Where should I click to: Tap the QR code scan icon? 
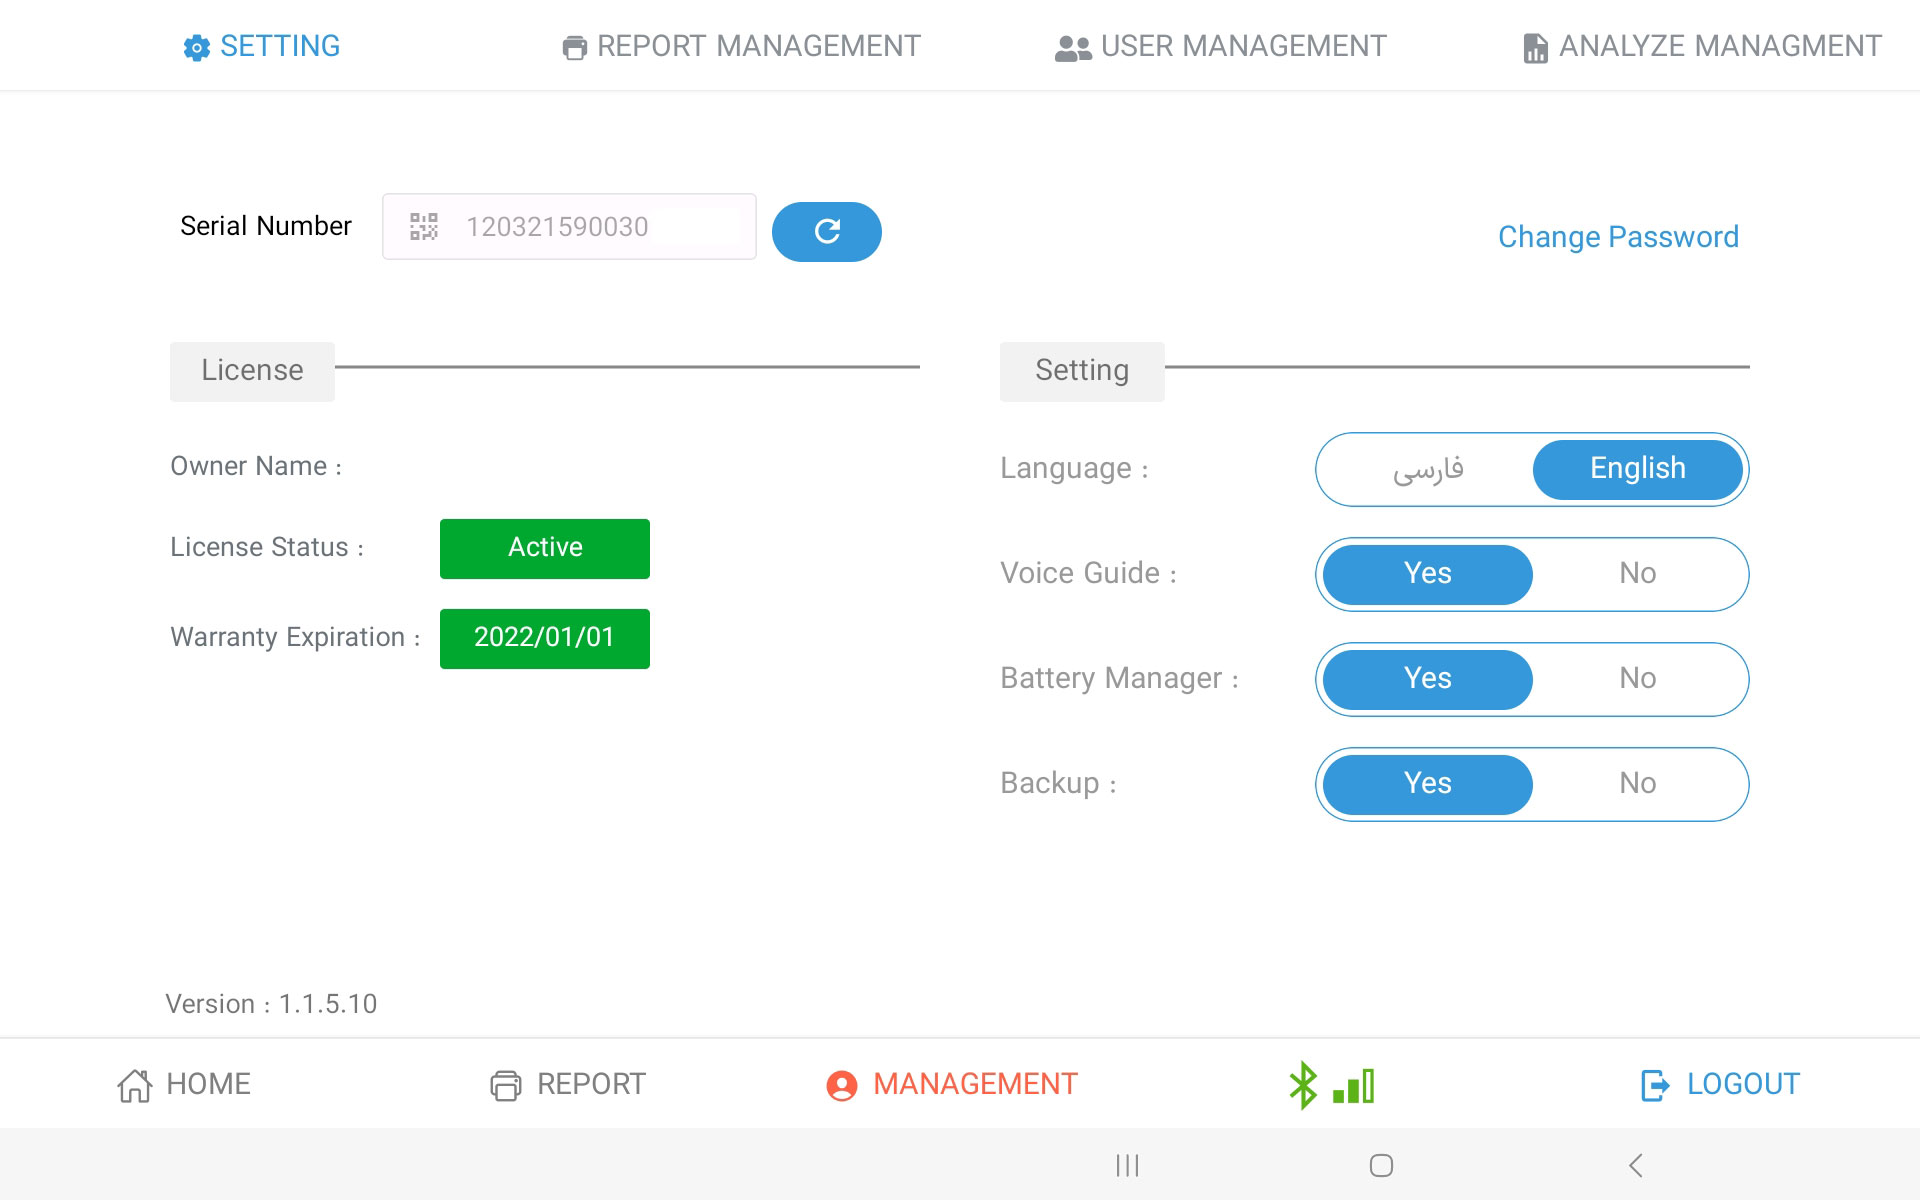click(424, 227)
